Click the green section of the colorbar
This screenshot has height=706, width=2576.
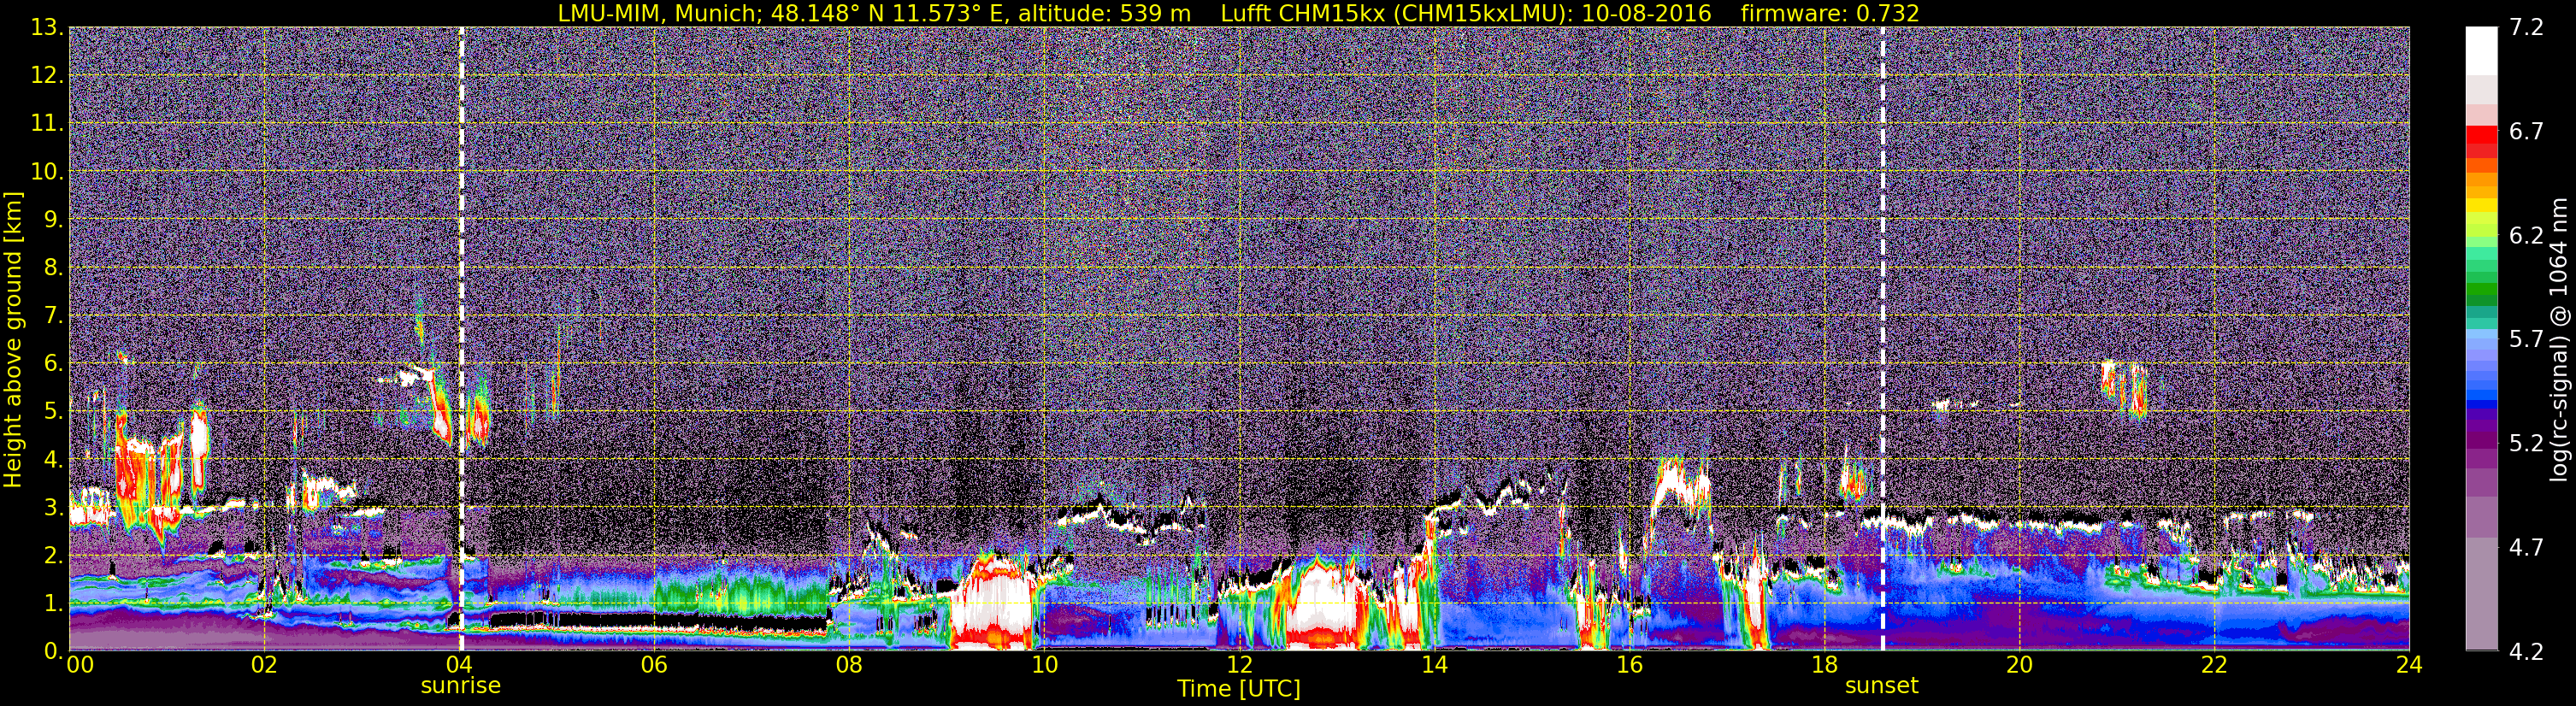[x=2481, y=290]
